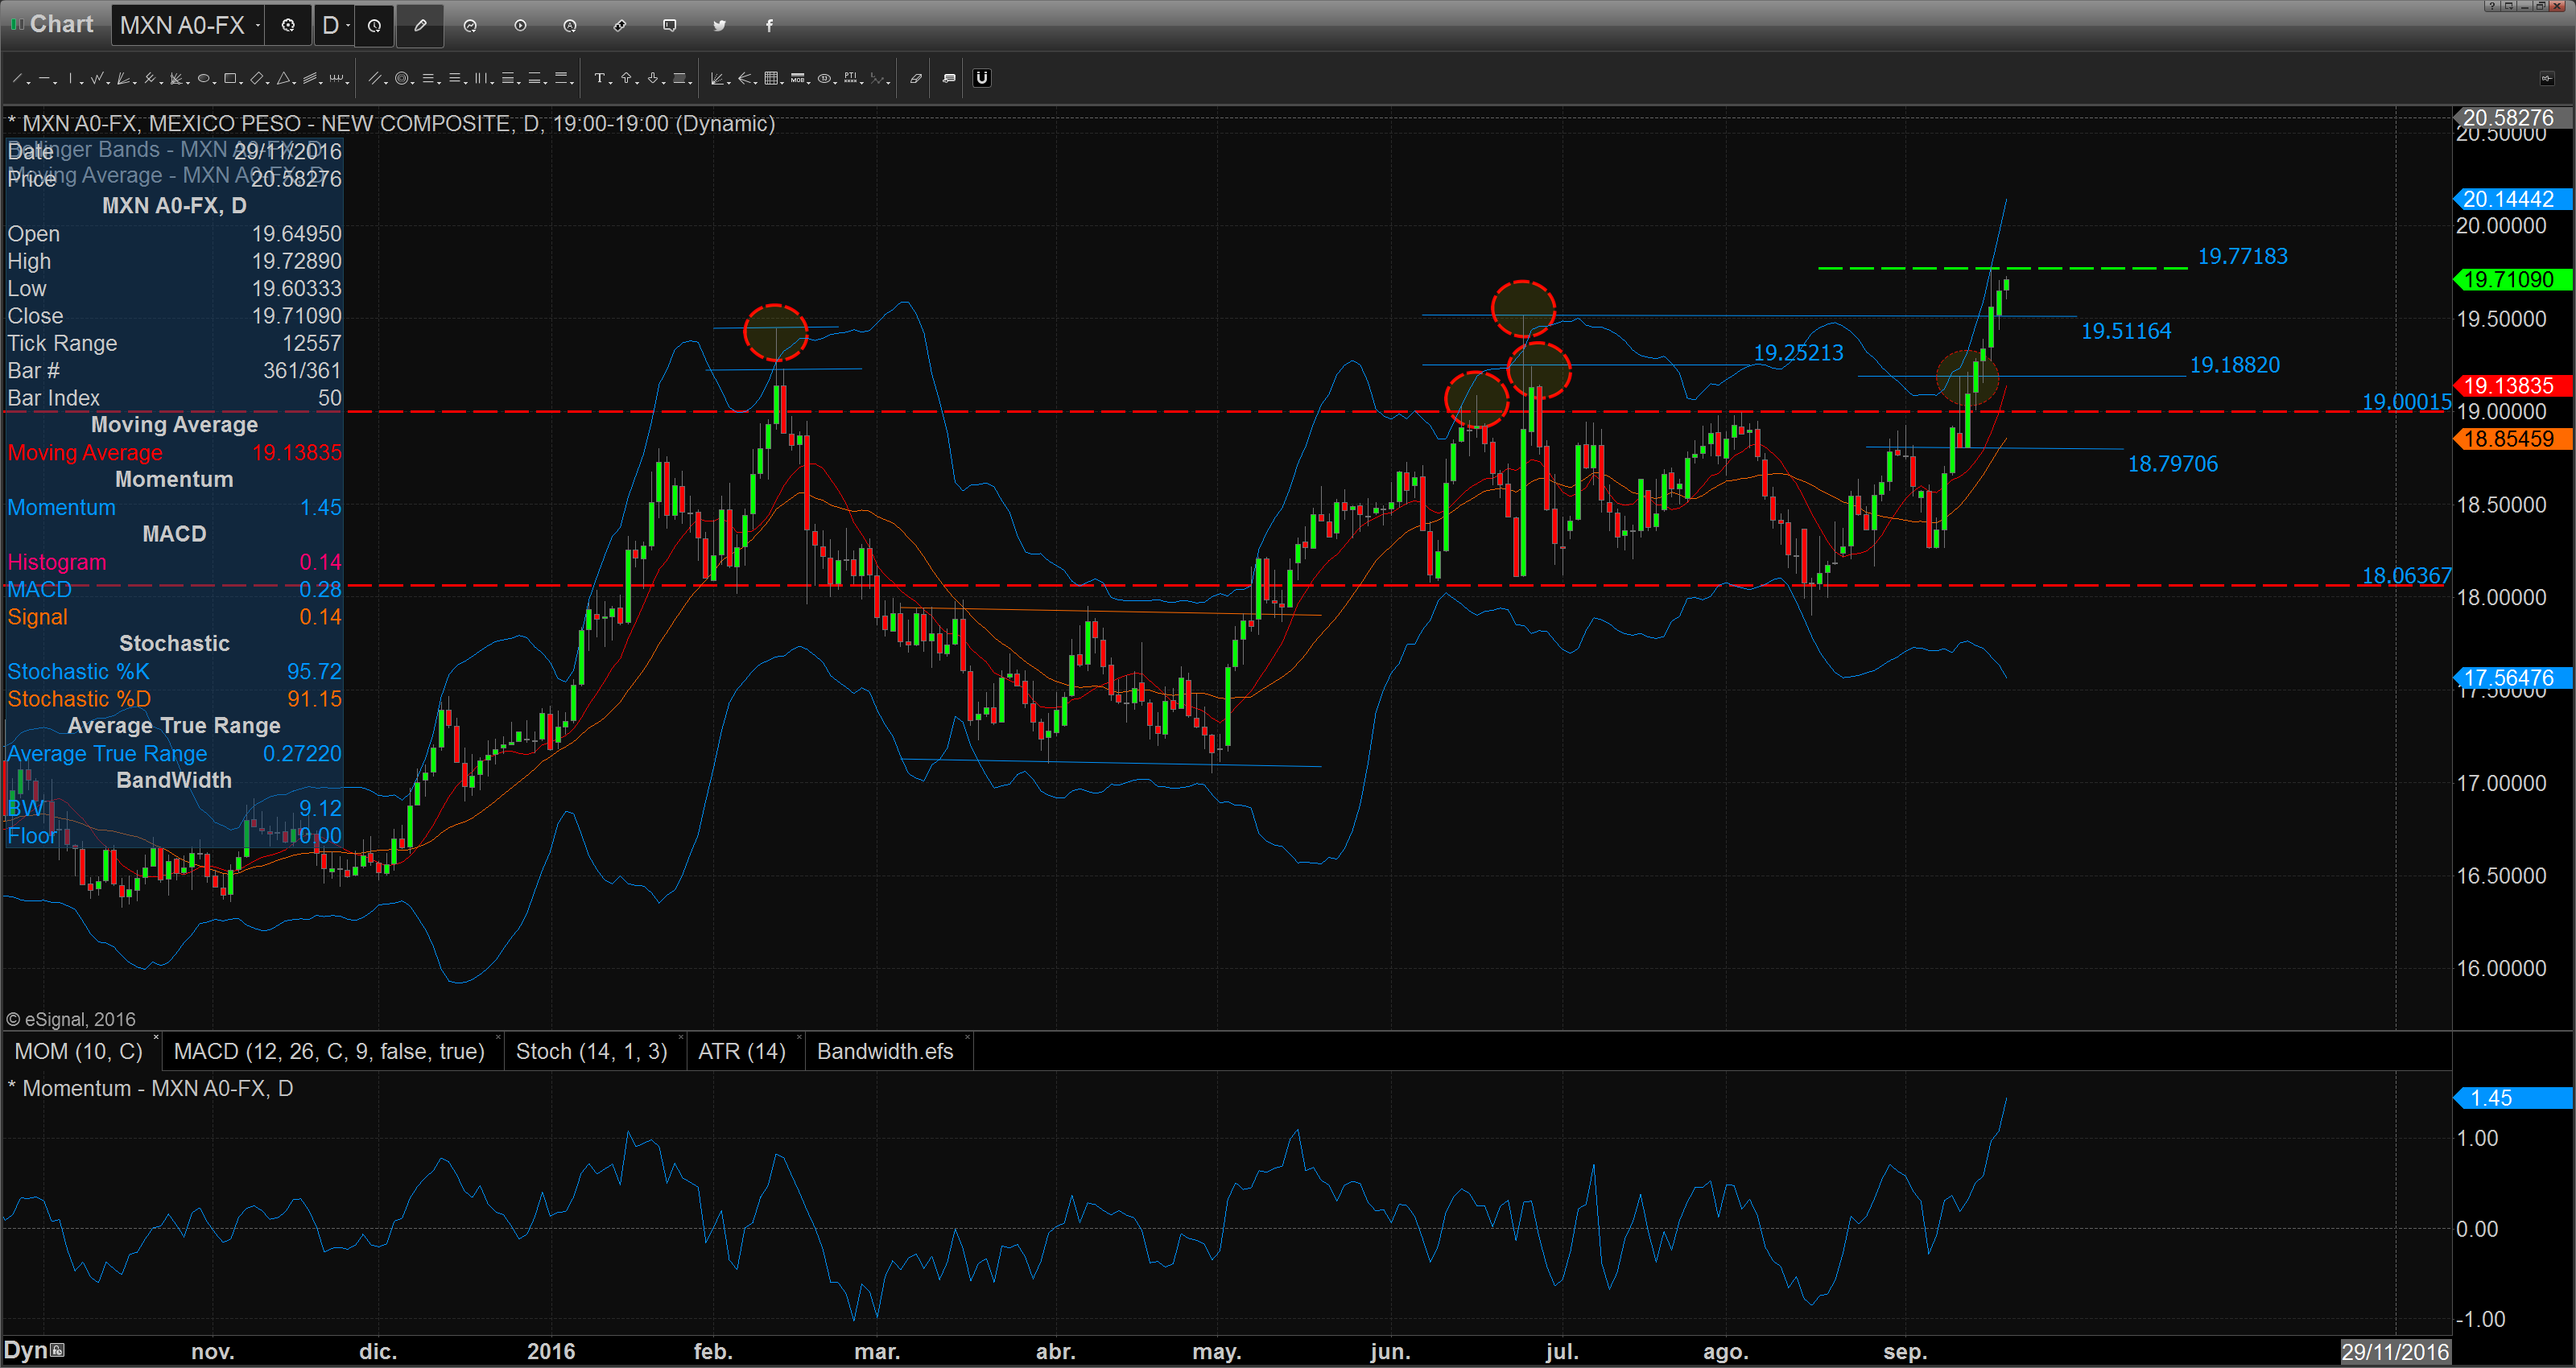Select the rectangle drawing tool
2576x1368 pixels.
pos(230,78)
